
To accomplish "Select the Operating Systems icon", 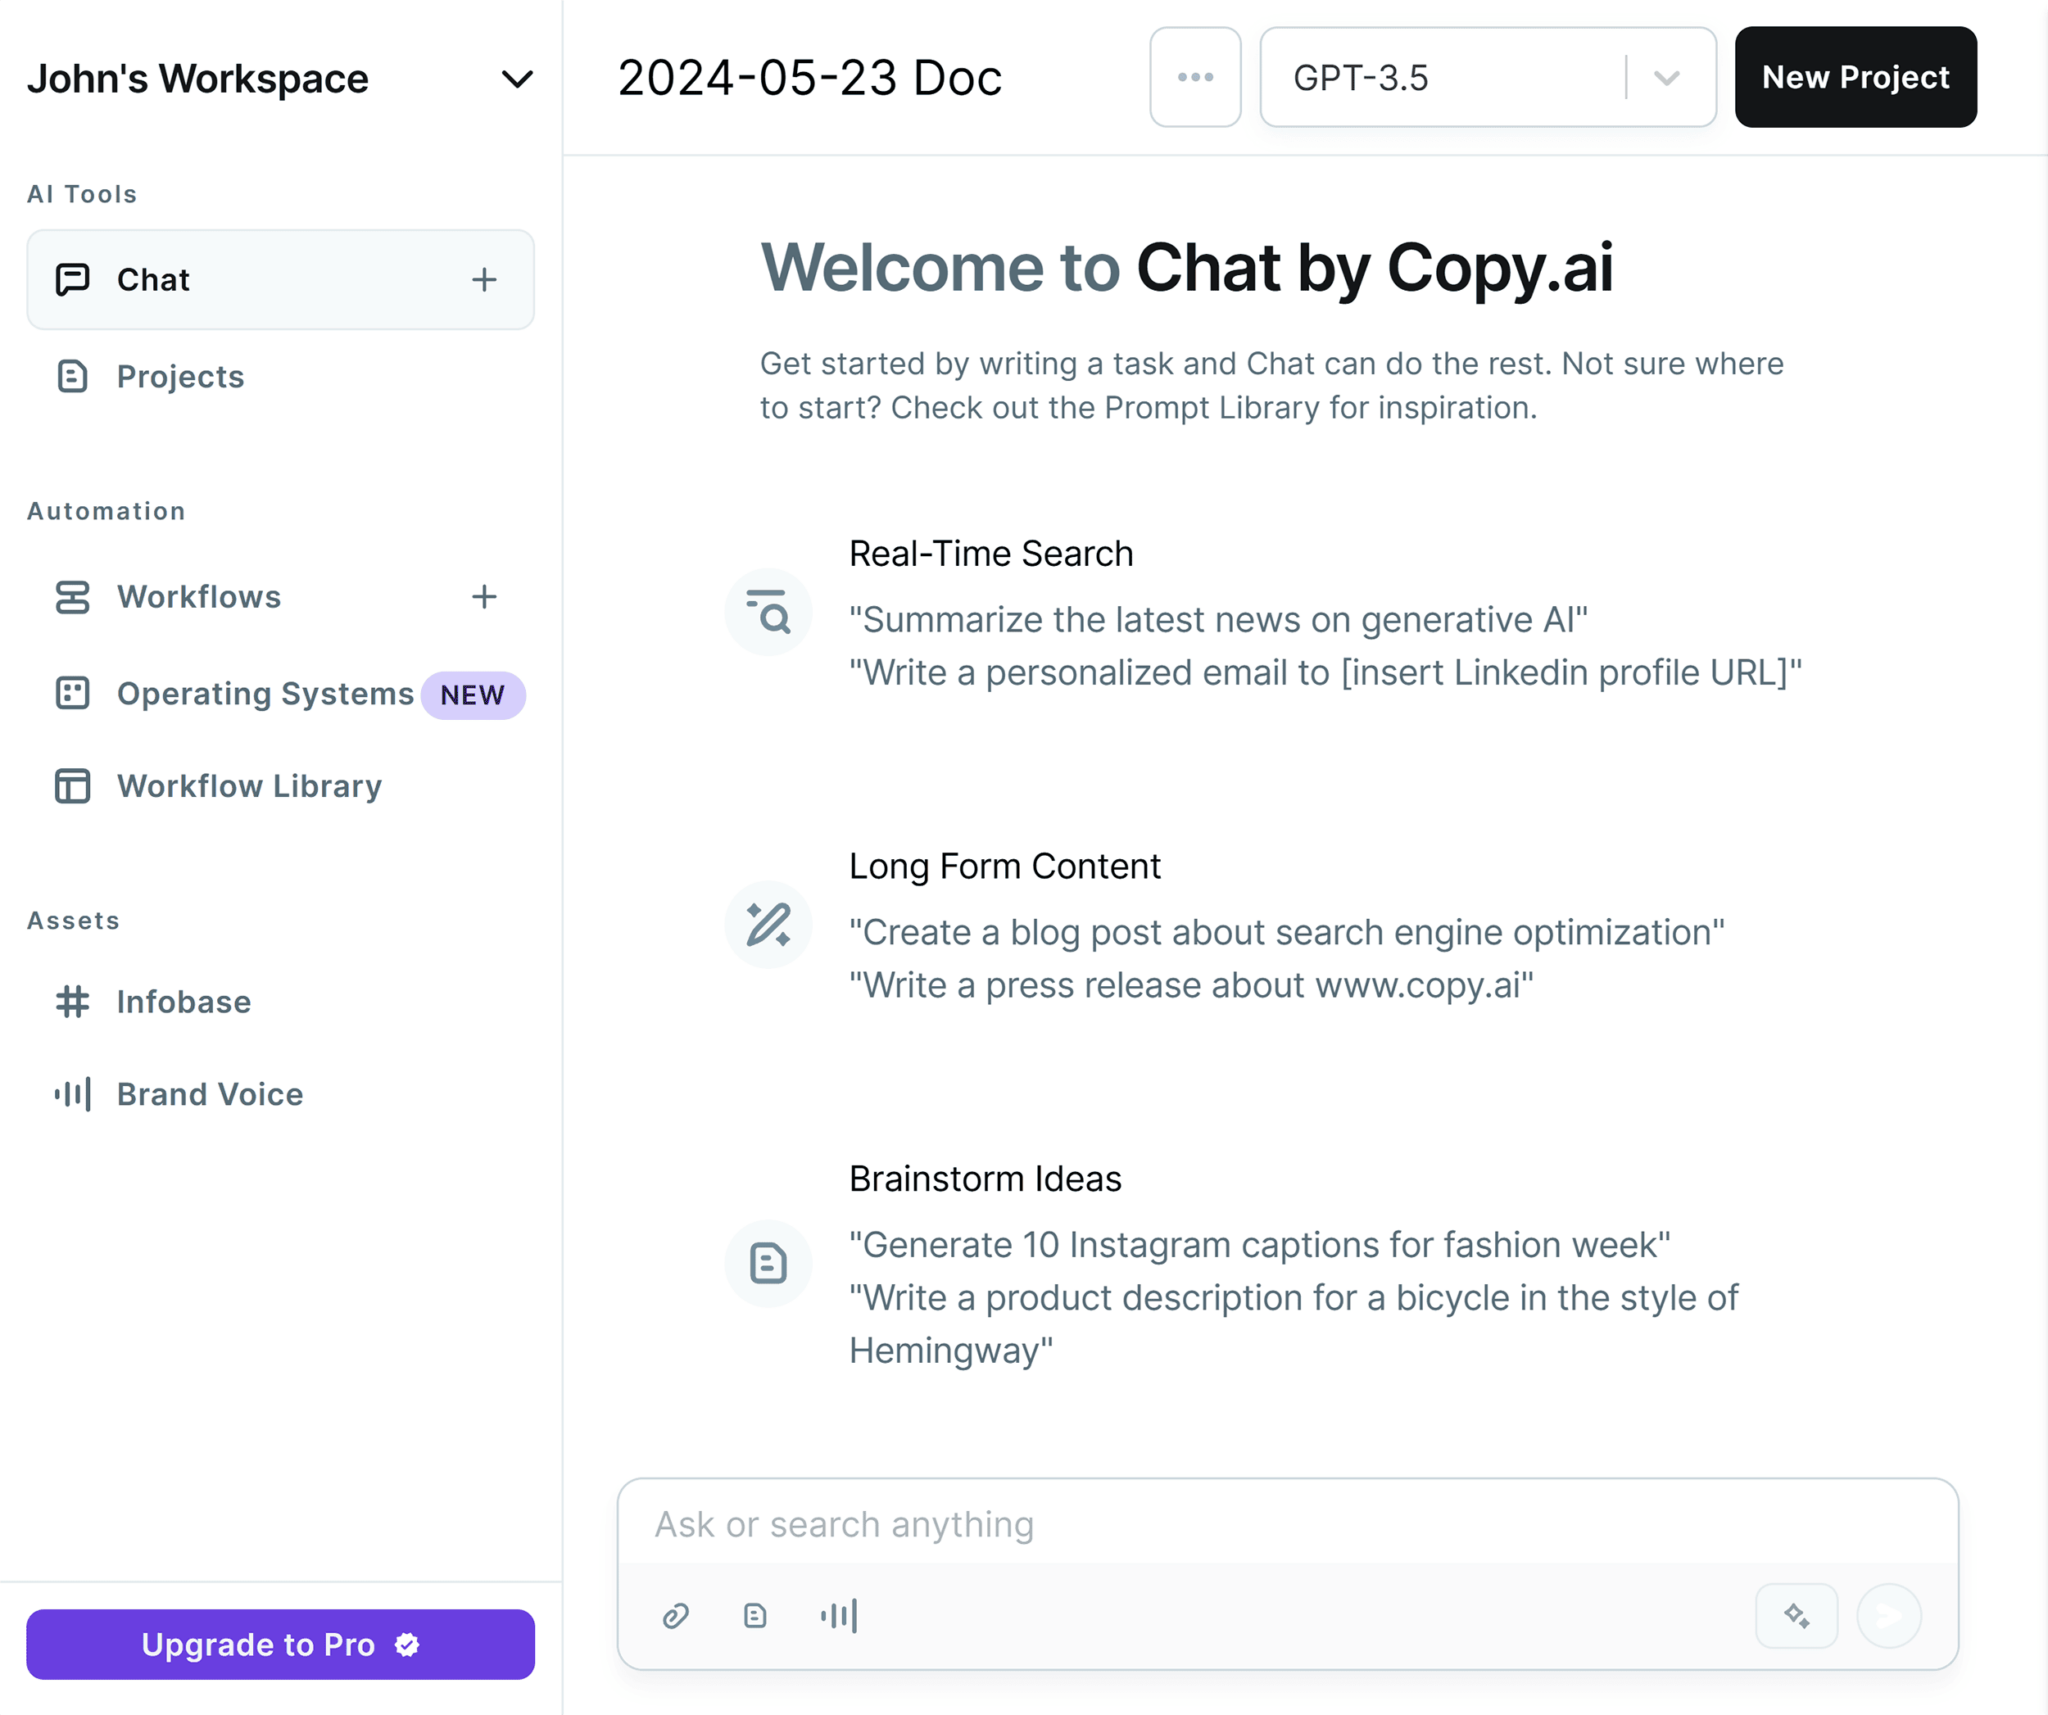I will pos(71,692).
